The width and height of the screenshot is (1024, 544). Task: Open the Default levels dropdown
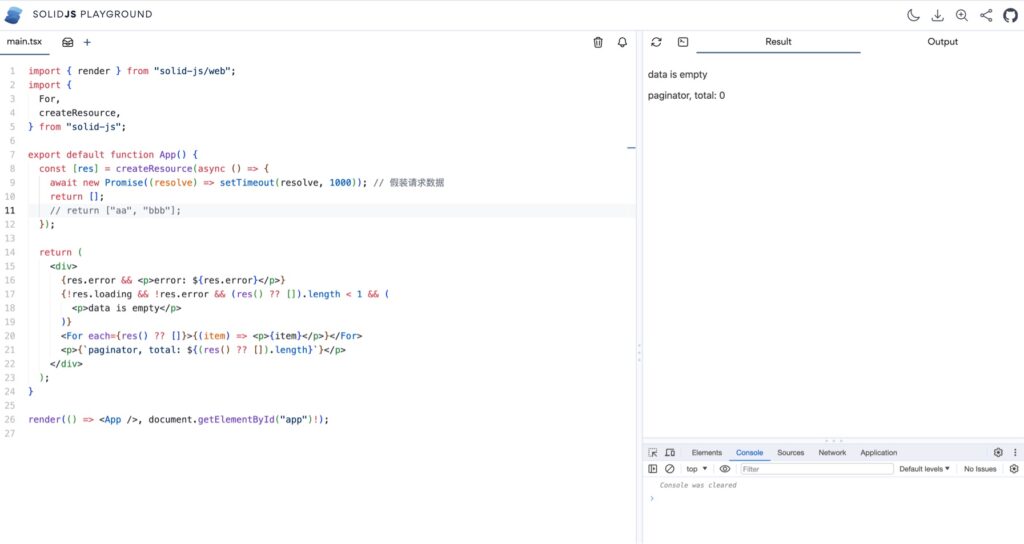pos(924,469)
